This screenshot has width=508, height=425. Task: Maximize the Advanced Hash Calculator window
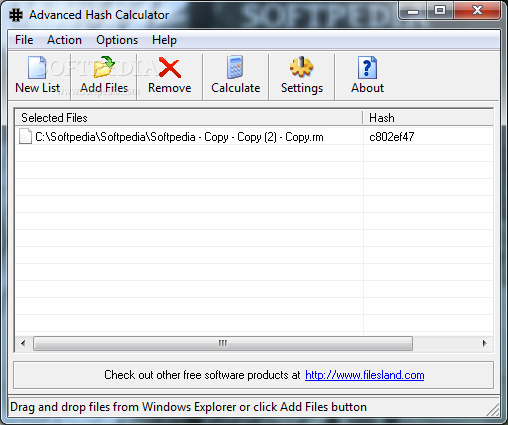[440, 11]
